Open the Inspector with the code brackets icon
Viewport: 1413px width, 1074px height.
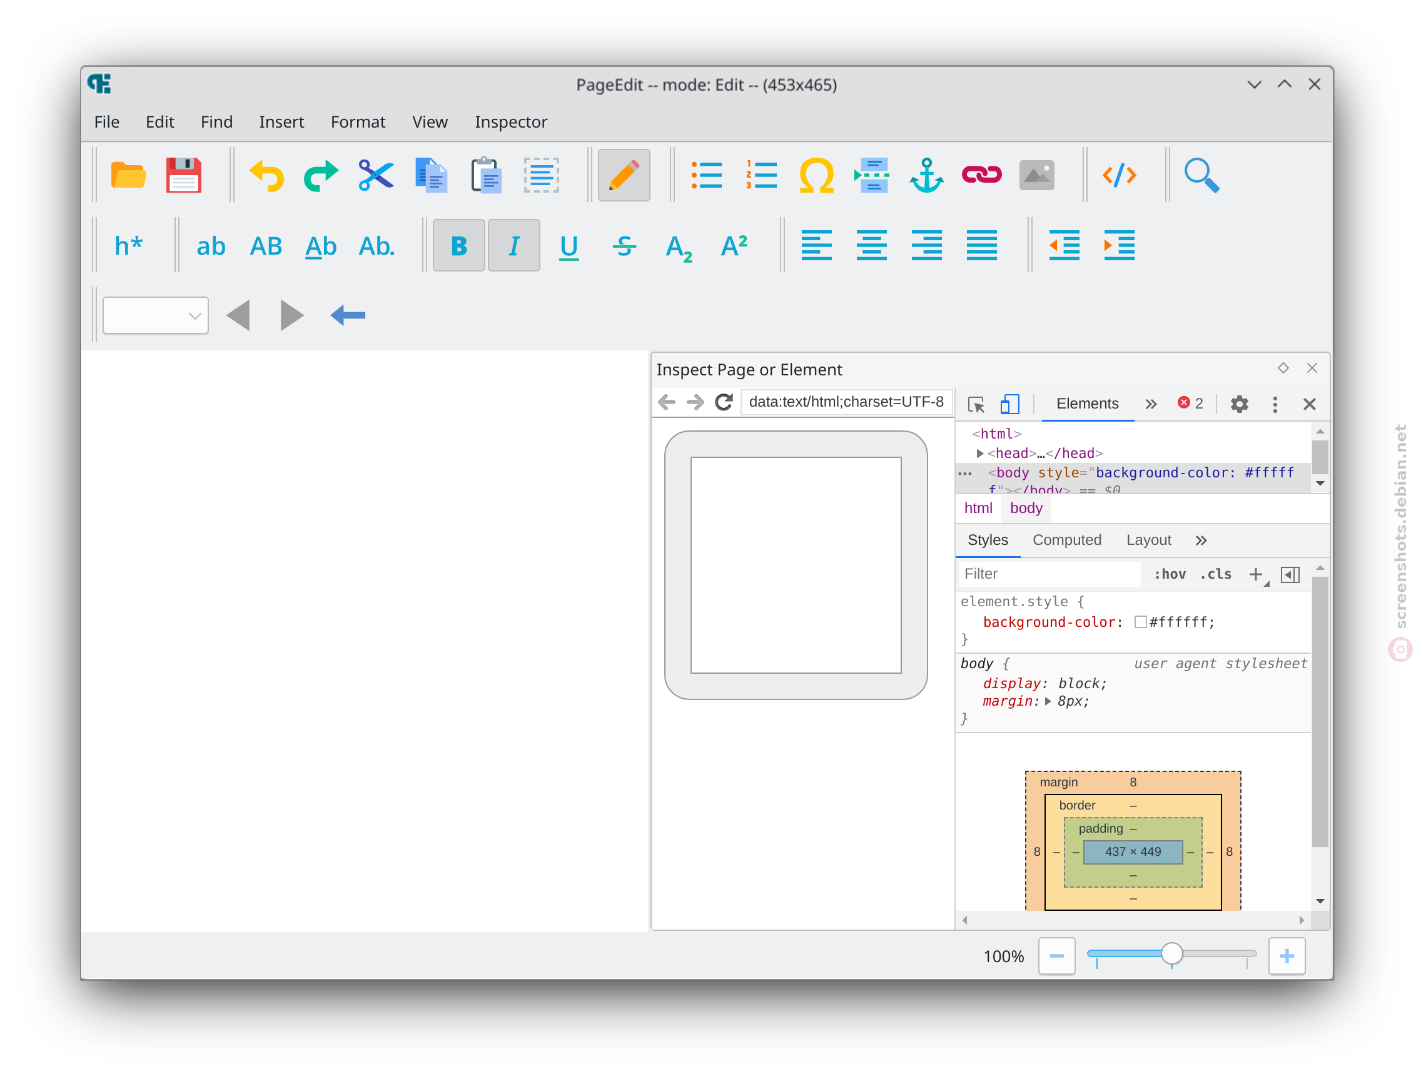pyautogui.click(x=1120, y=176)
